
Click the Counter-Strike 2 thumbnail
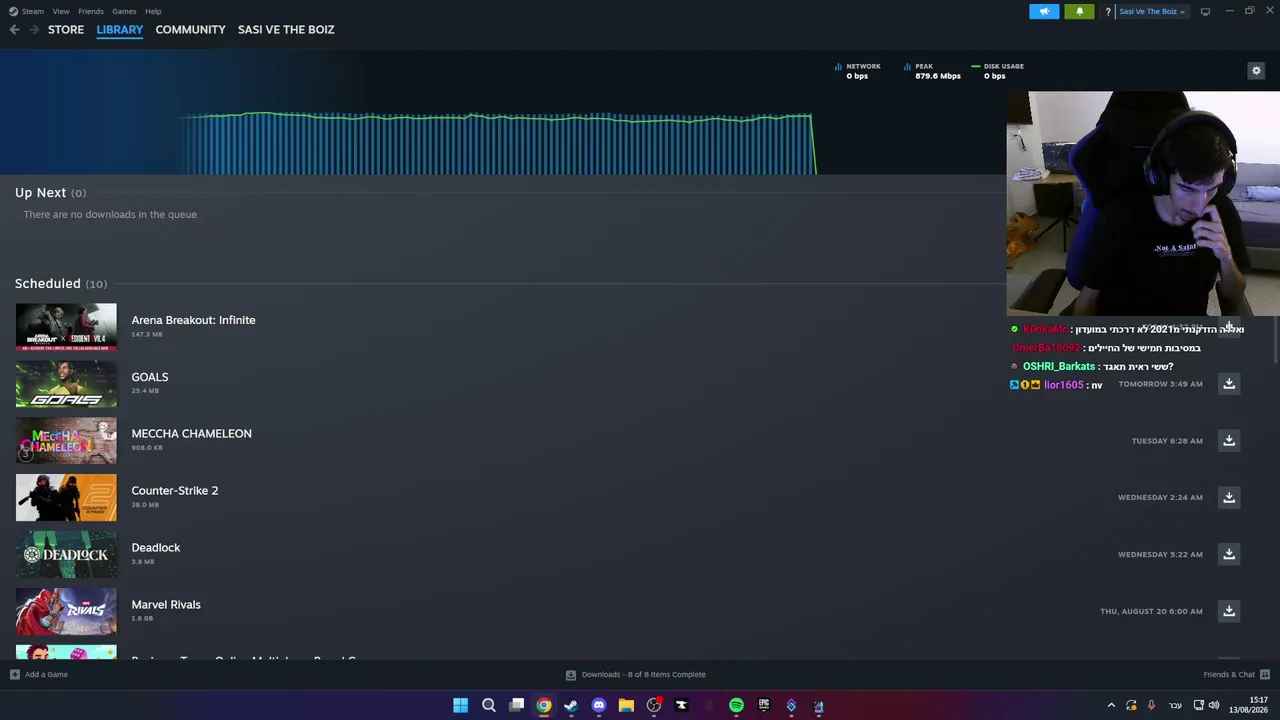(x=66, y=498)
